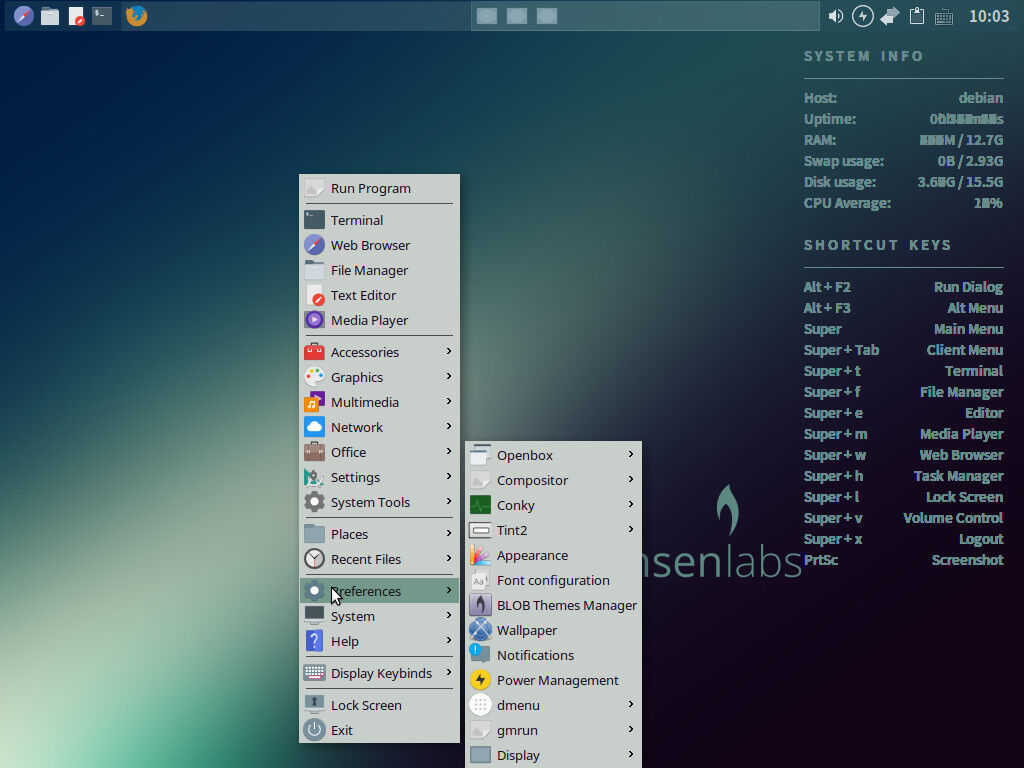Open Font configuration in the submenu
Viewport: 1024px width, 768px height.
553,580
